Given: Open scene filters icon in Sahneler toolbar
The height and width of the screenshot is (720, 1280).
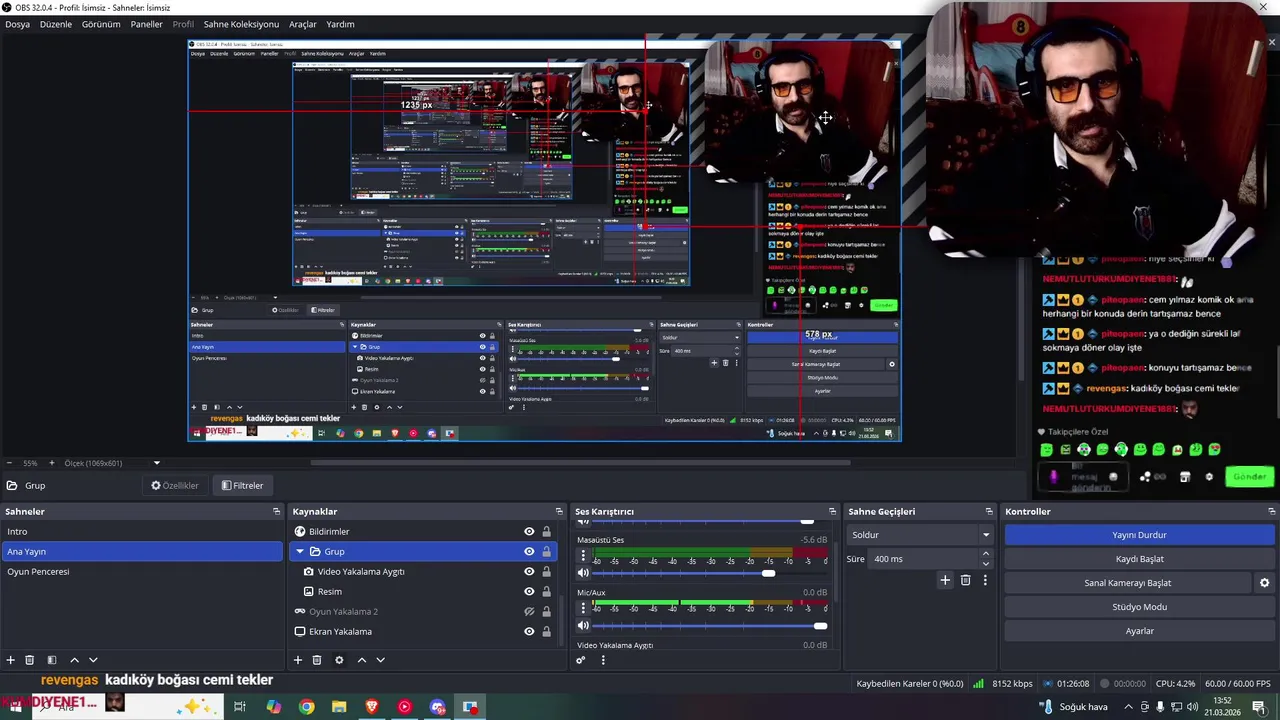Looking at the screenshot, I should point(52,660).
